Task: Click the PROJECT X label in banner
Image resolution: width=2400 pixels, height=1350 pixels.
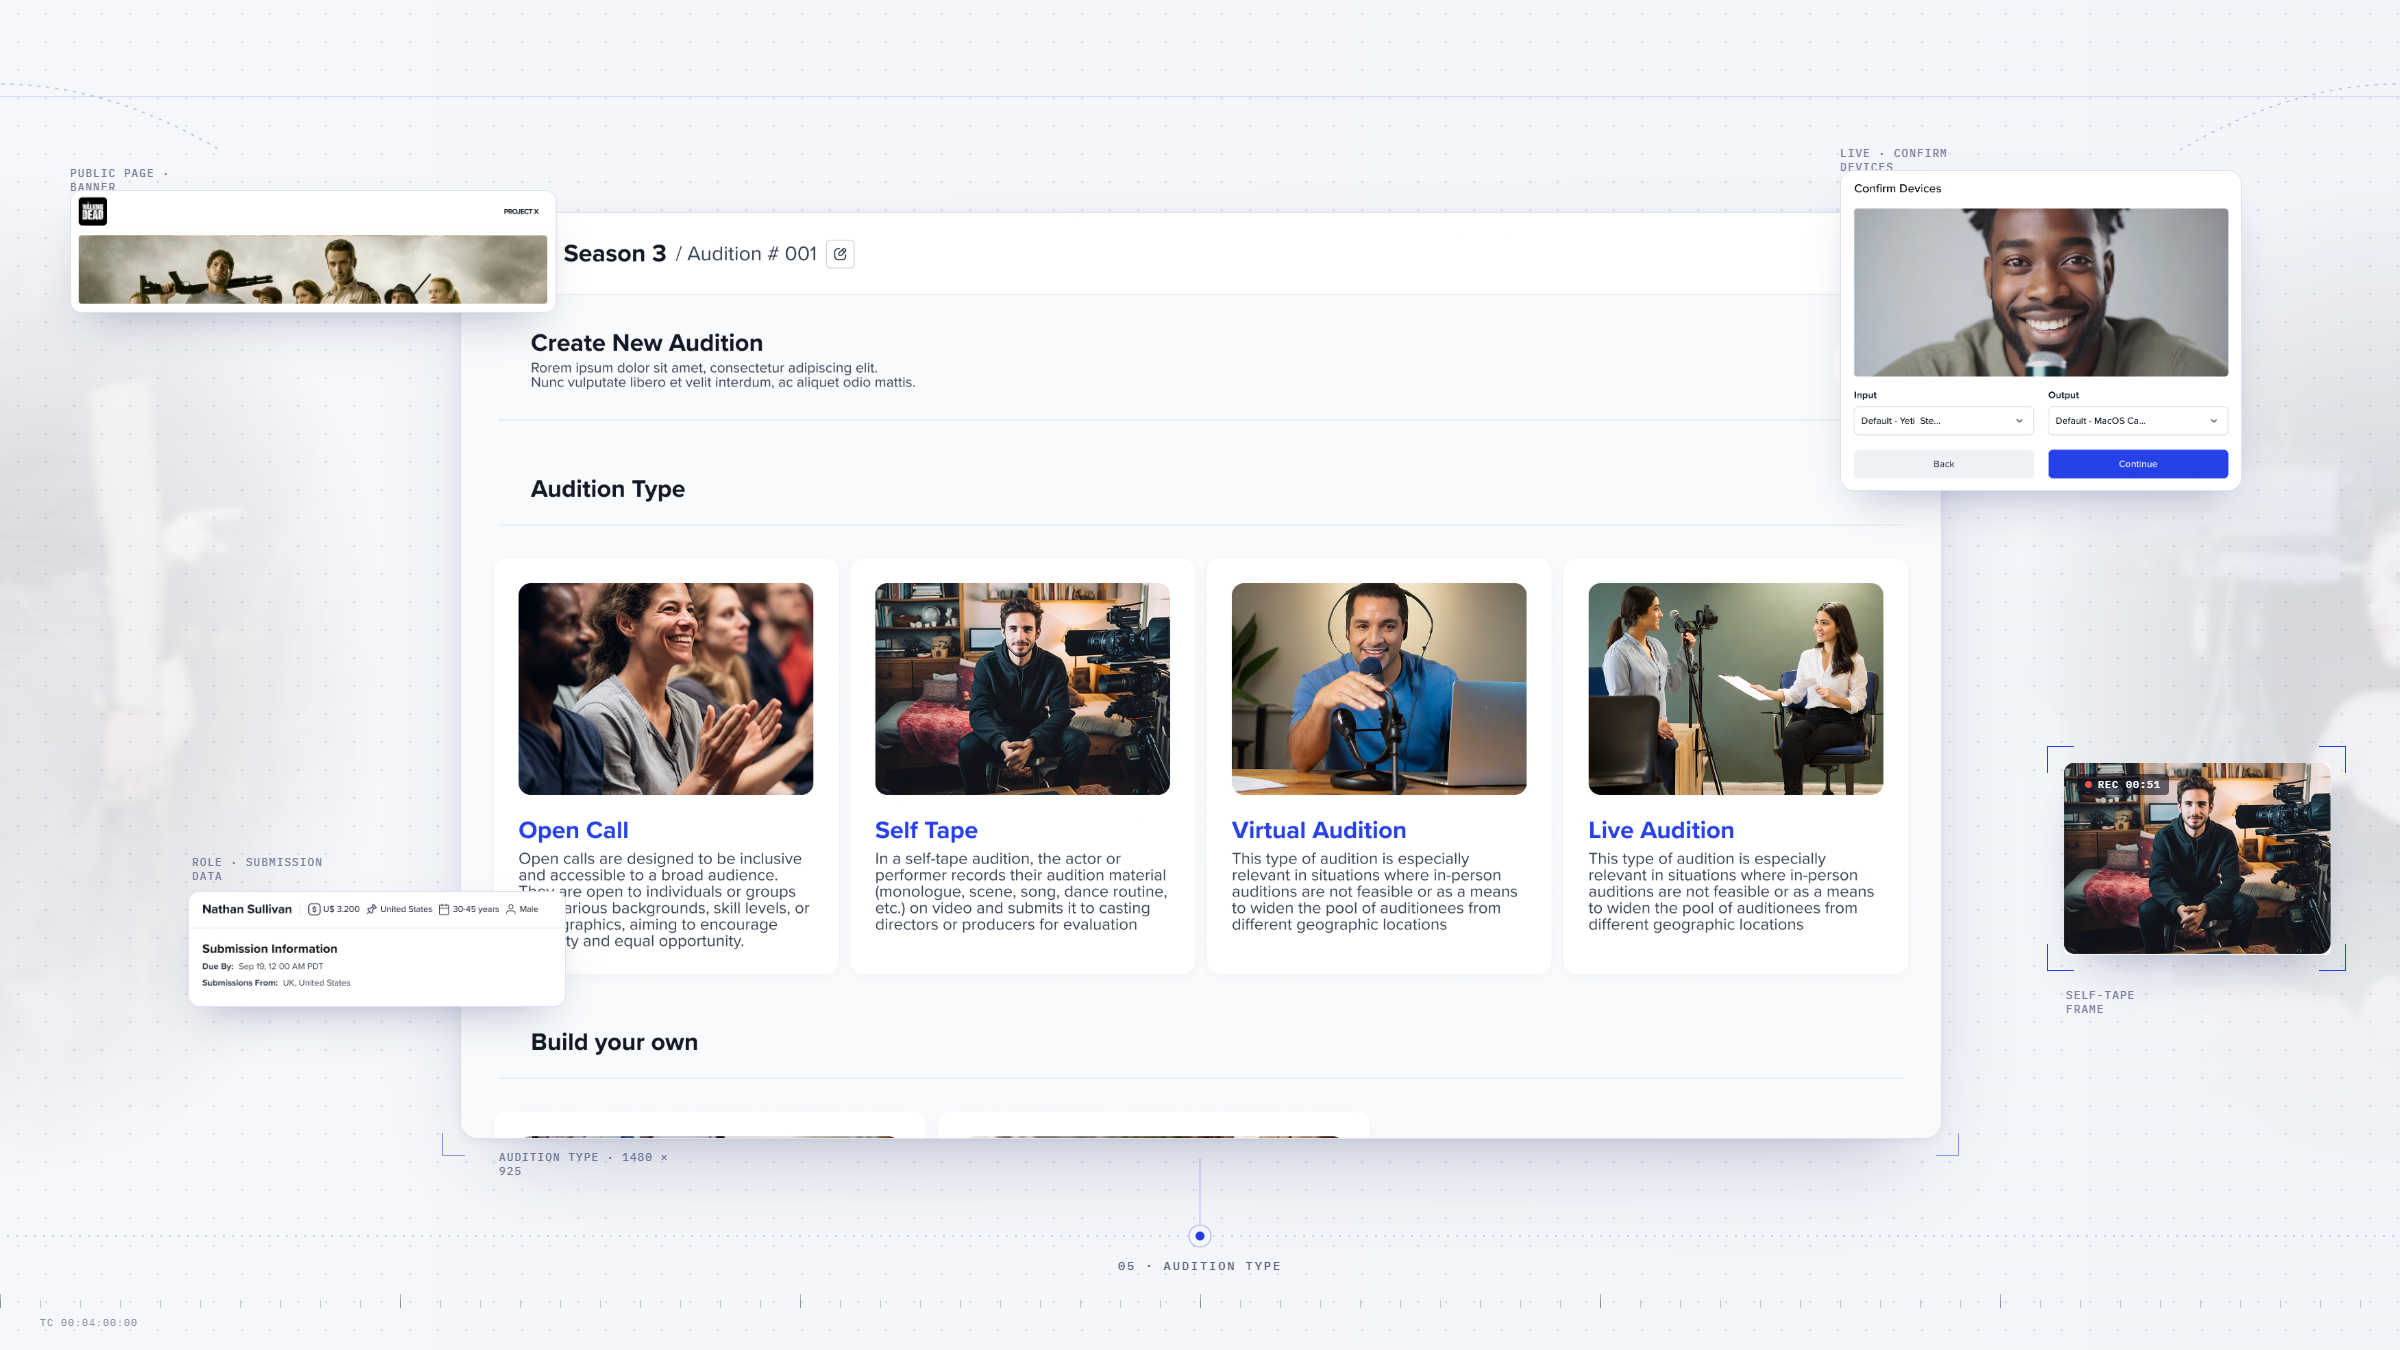Action: pos(521,211)
